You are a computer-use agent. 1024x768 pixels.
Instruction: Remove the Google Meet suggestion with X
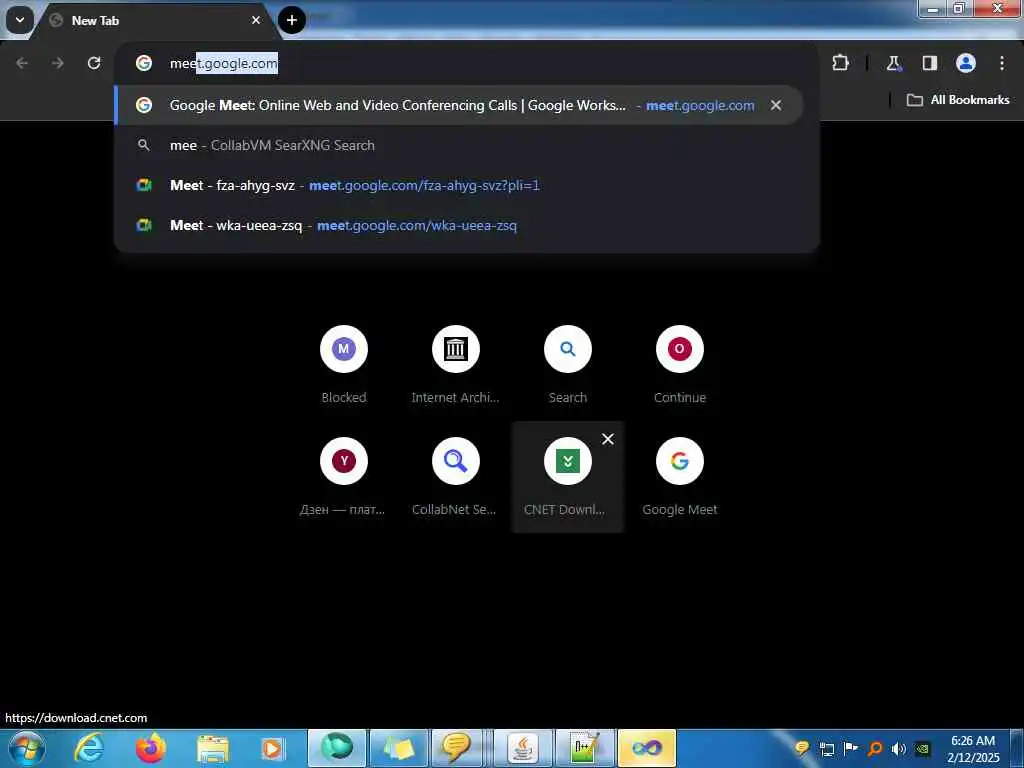(x=776, y=105)
